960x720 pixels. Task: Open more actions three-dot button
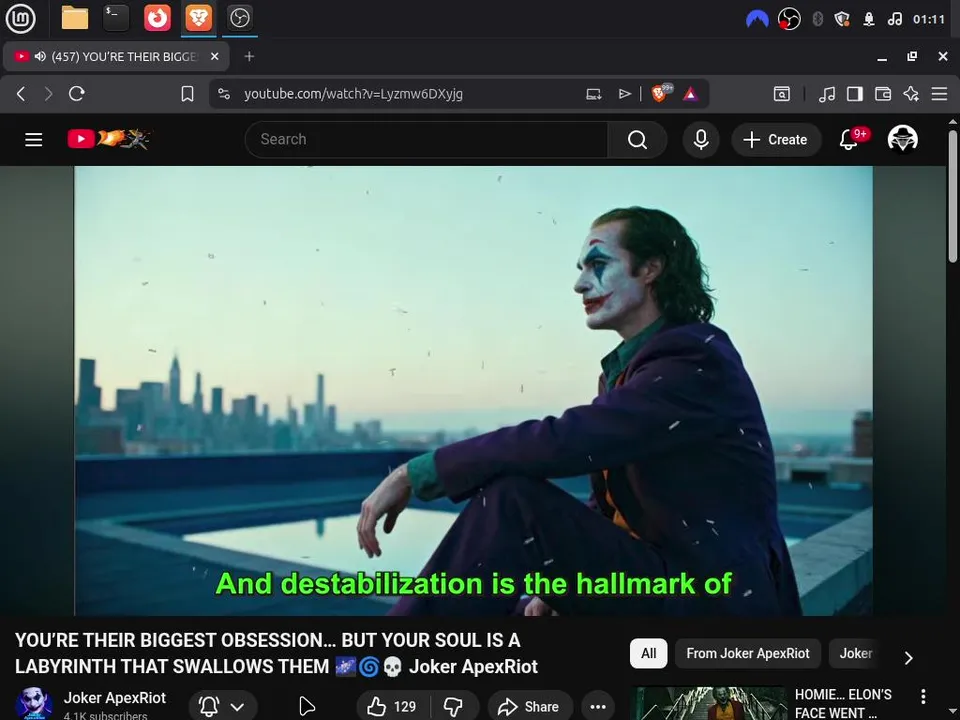(598, 707)
